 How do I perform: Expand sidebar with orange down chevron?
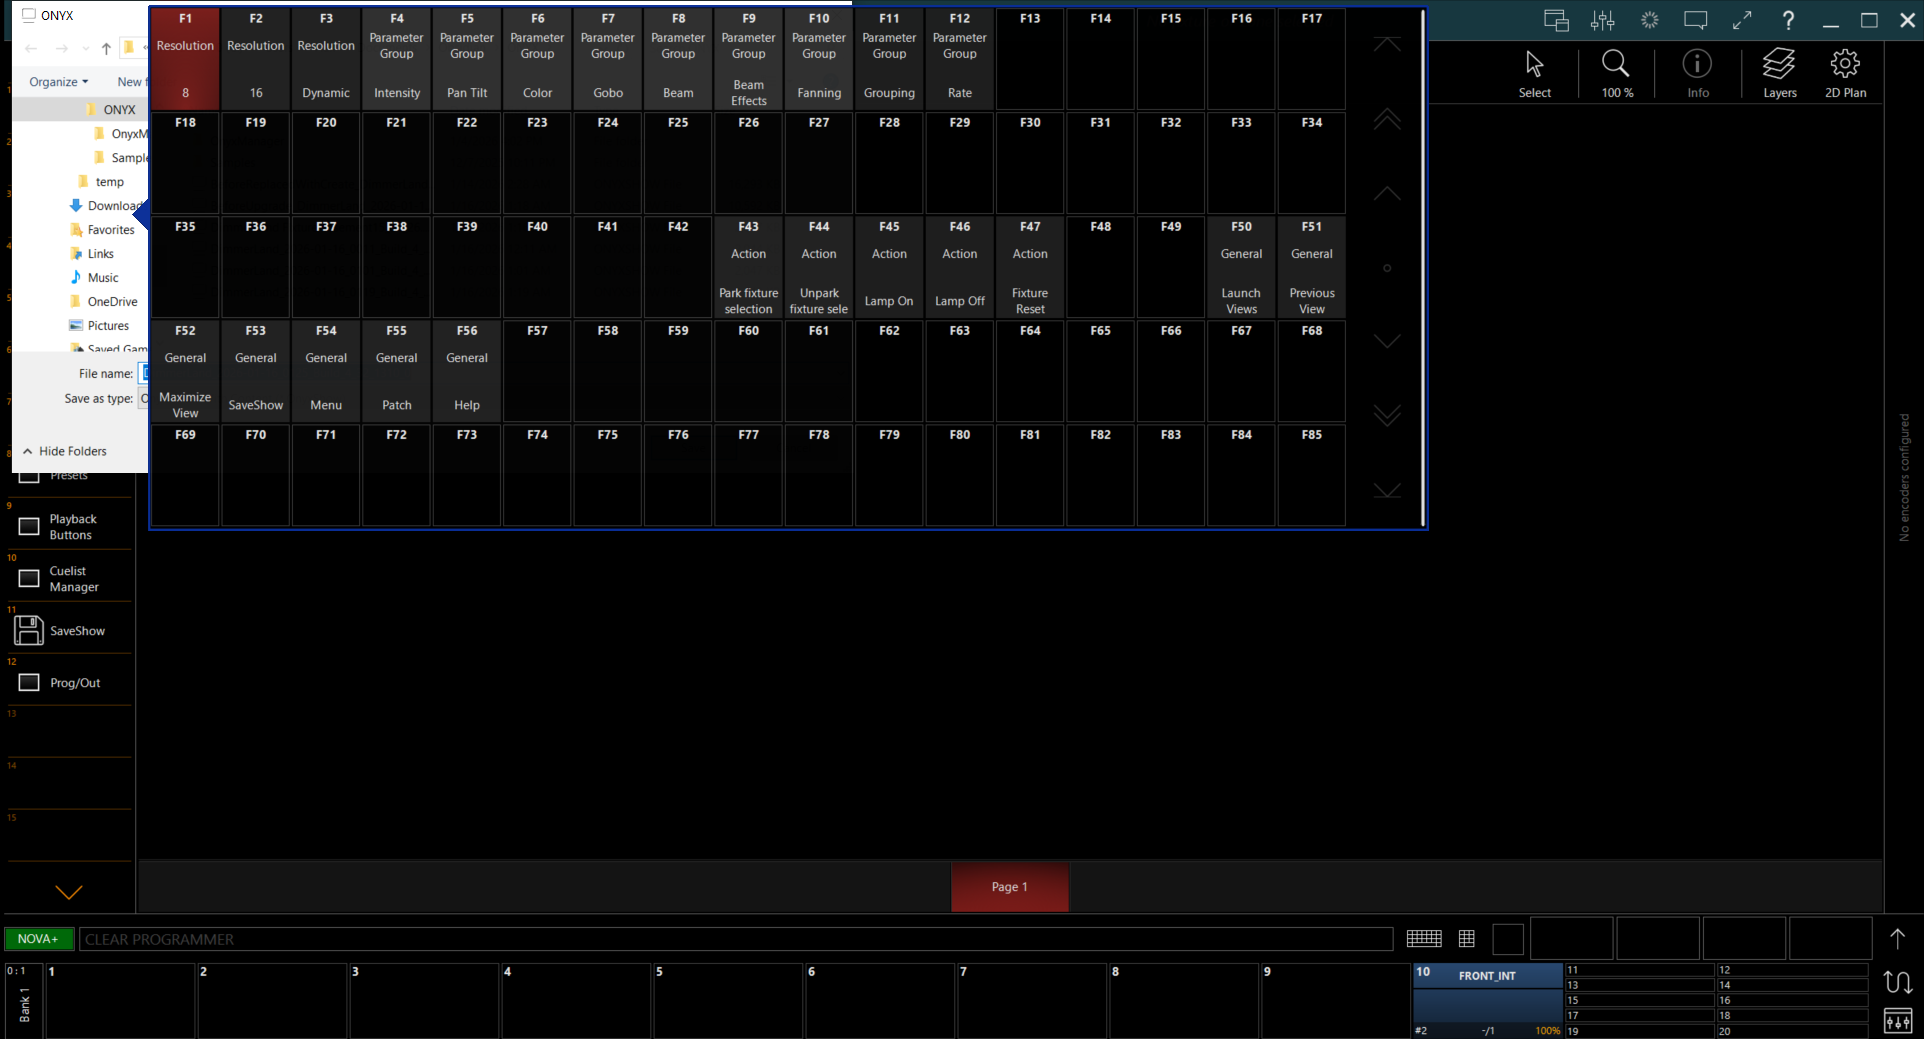pyautogui.click(x=69, y=891)
